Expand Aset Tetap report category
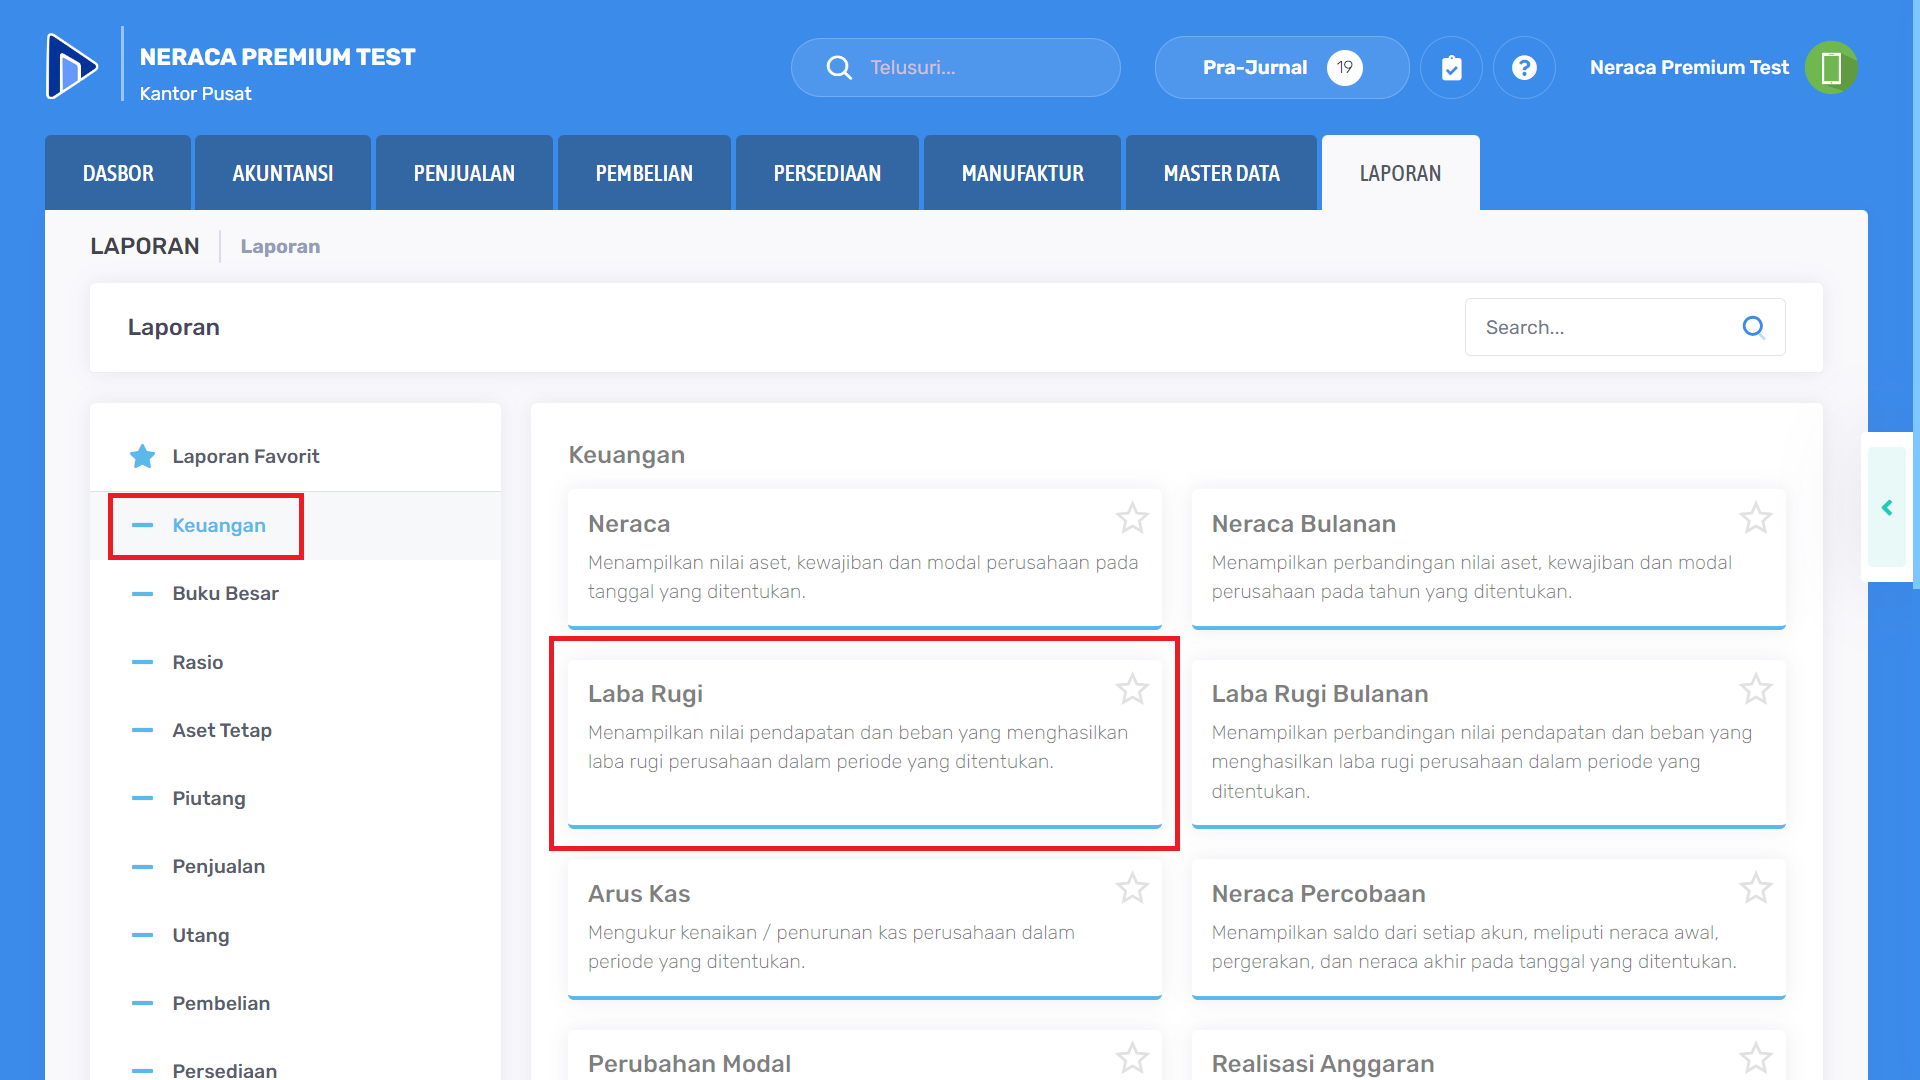1920x1080 pixels. (221, 731)
